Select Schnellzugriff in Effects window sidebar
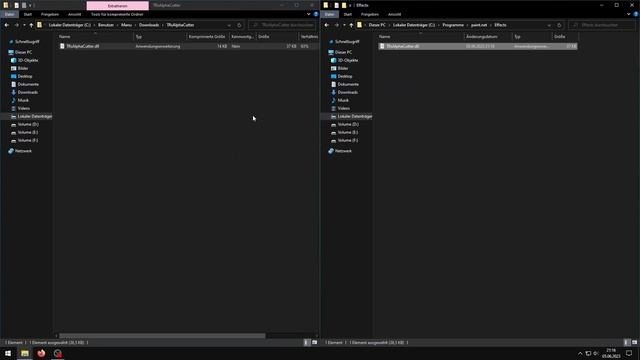This screenshot has width=640, height=360. click(x=347, y=42)
